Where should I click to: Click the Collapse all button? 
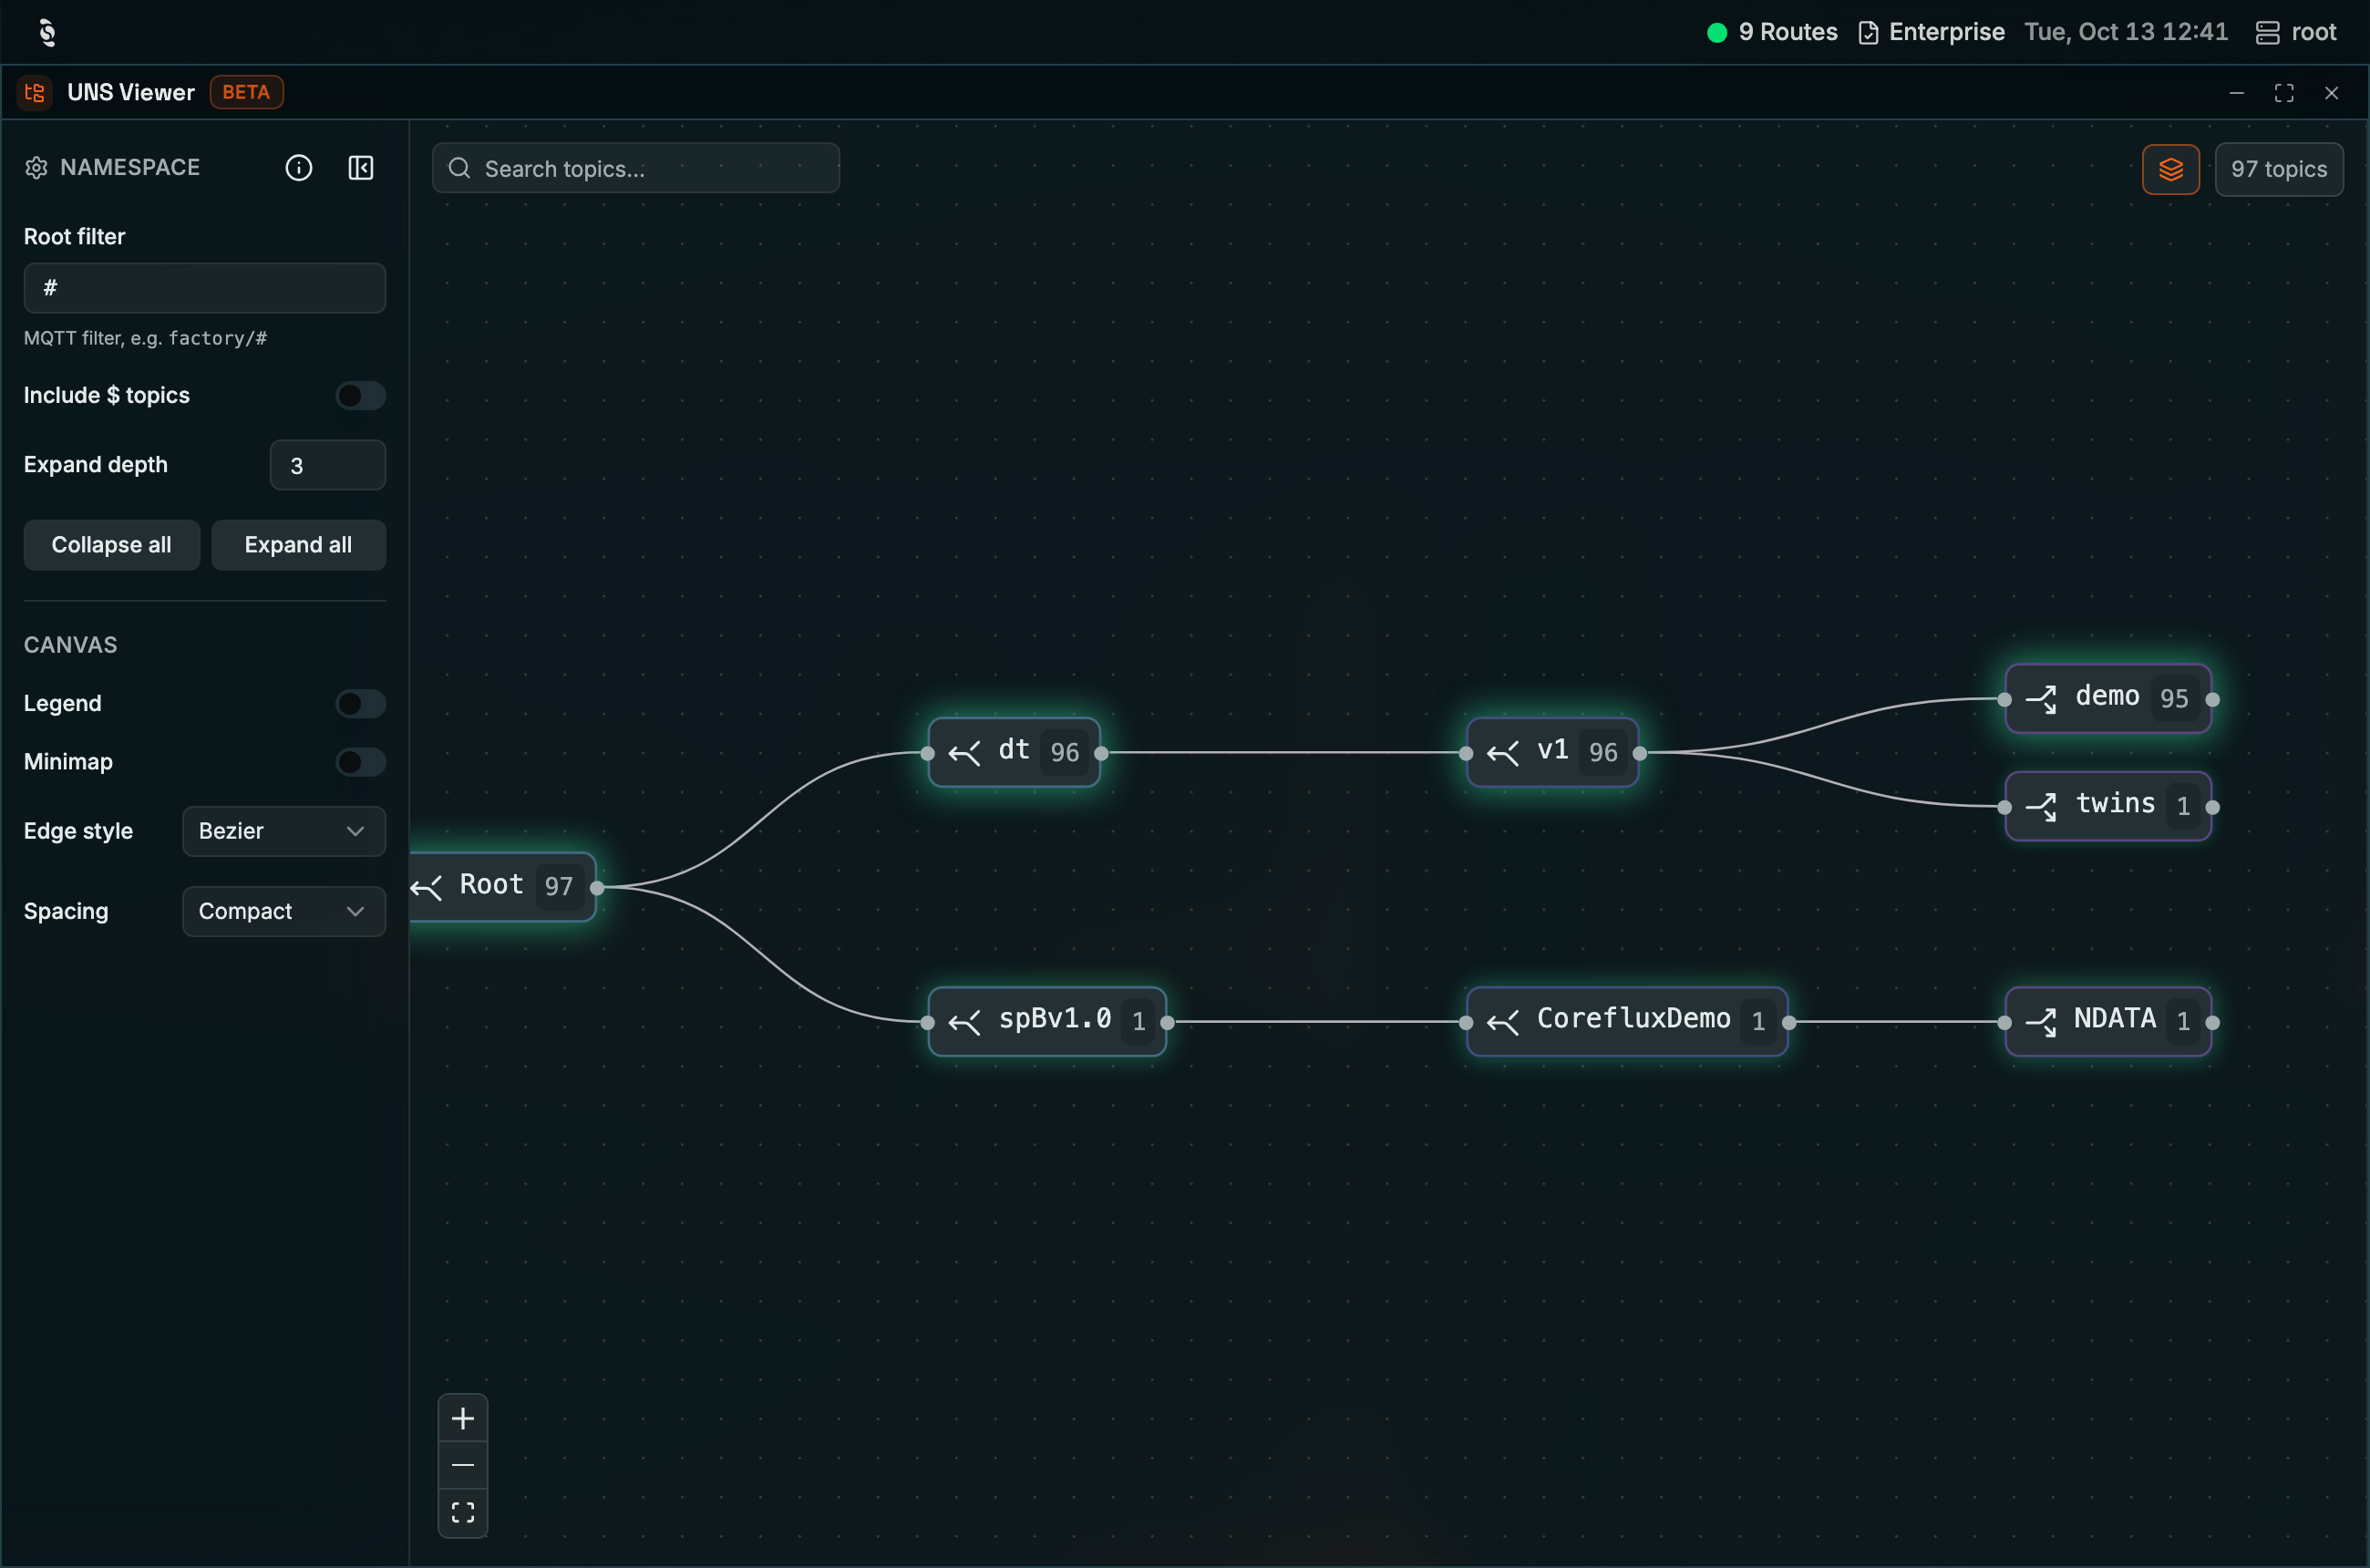[x=112, y=545]
